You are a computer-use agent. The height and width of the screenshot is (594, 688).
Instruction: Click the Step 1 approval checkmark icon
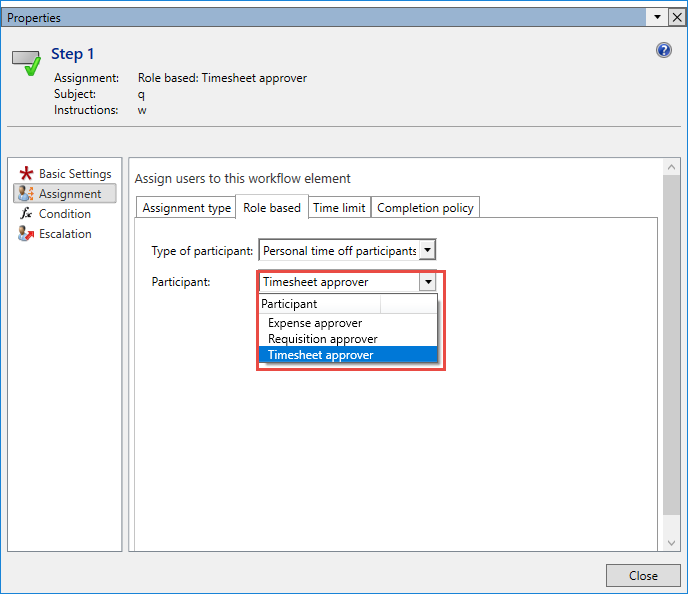click(x=27, y=63)
